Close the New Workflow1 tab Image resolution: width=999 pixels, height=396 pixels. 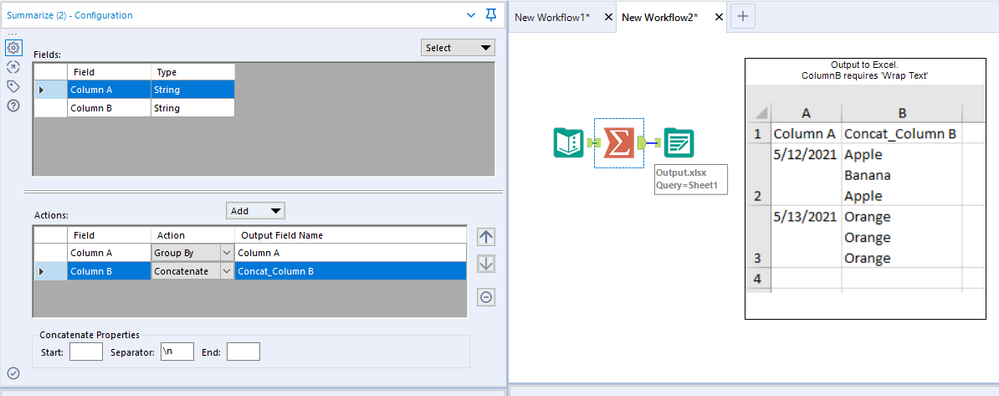[x=608, y=17]
